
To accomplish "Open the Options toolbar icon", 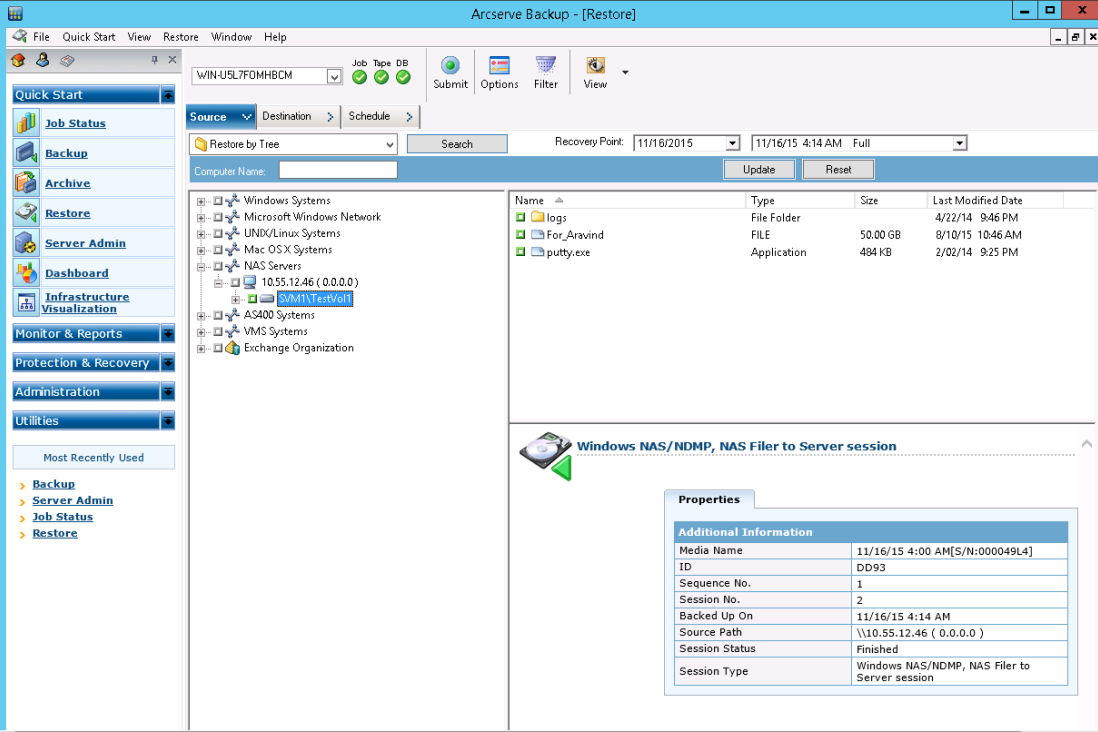I will [x=499, y=65].
